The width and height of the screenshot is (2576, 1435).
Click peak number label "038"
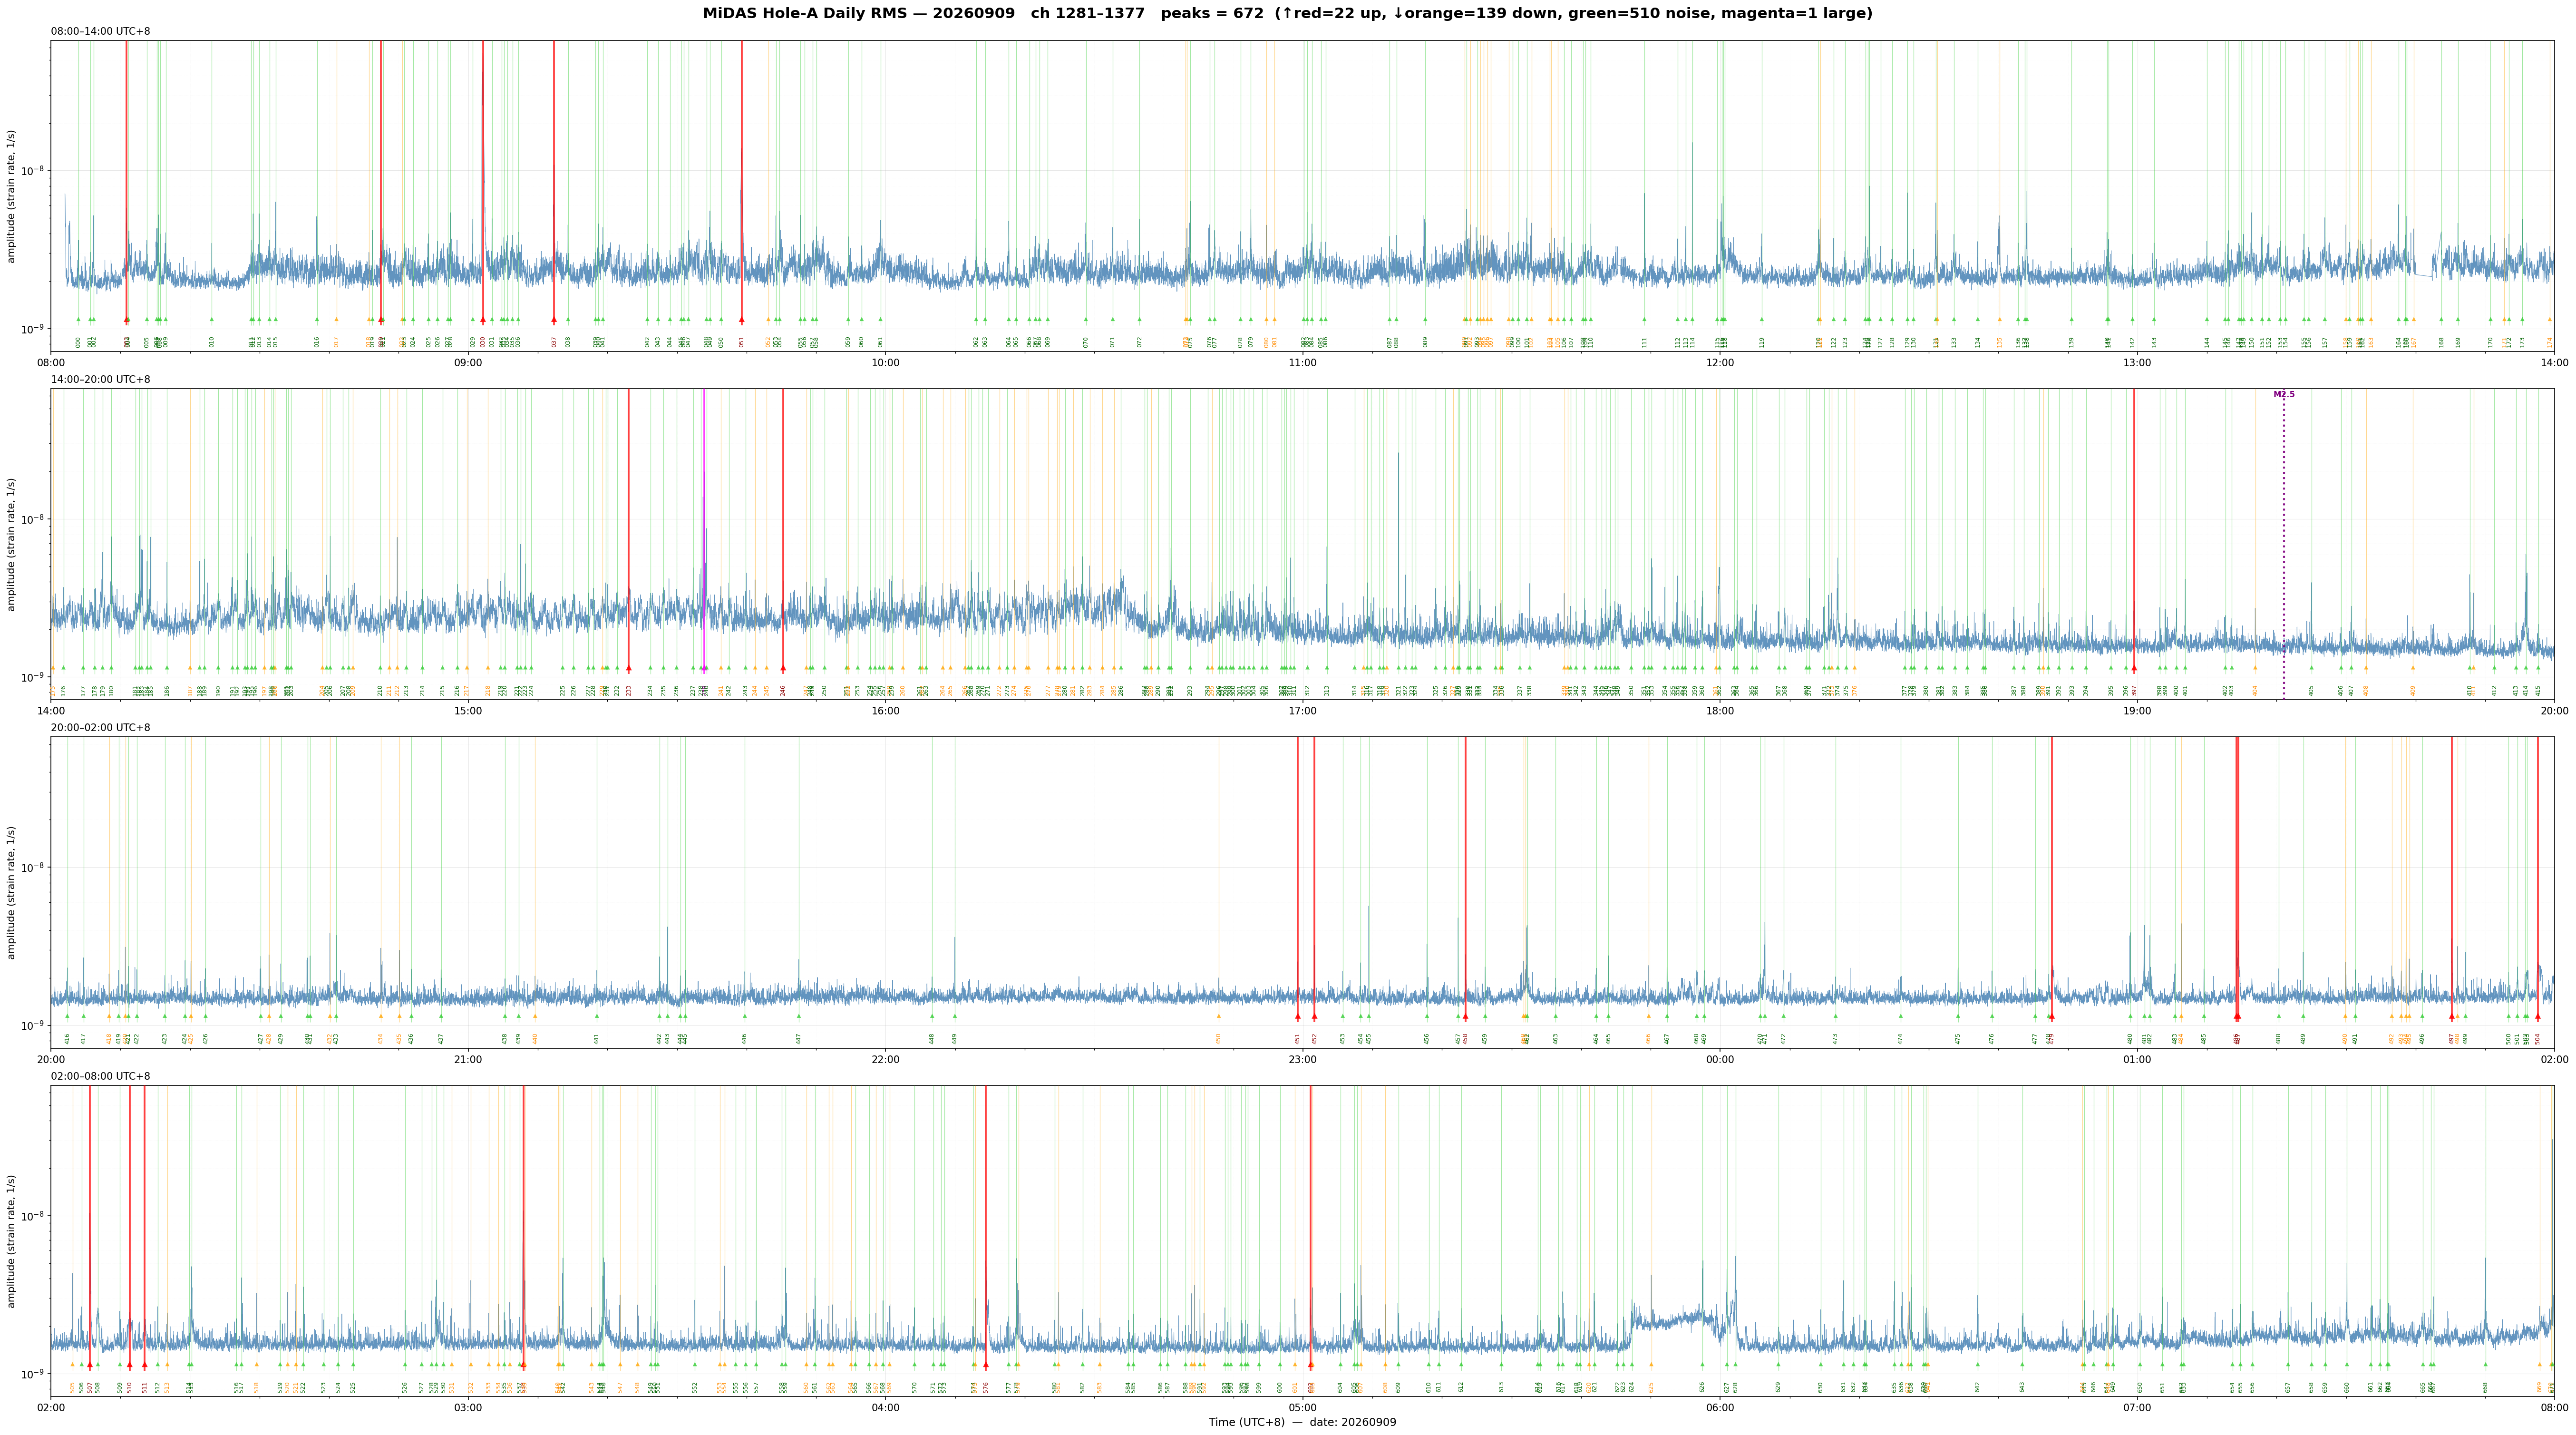568,342
